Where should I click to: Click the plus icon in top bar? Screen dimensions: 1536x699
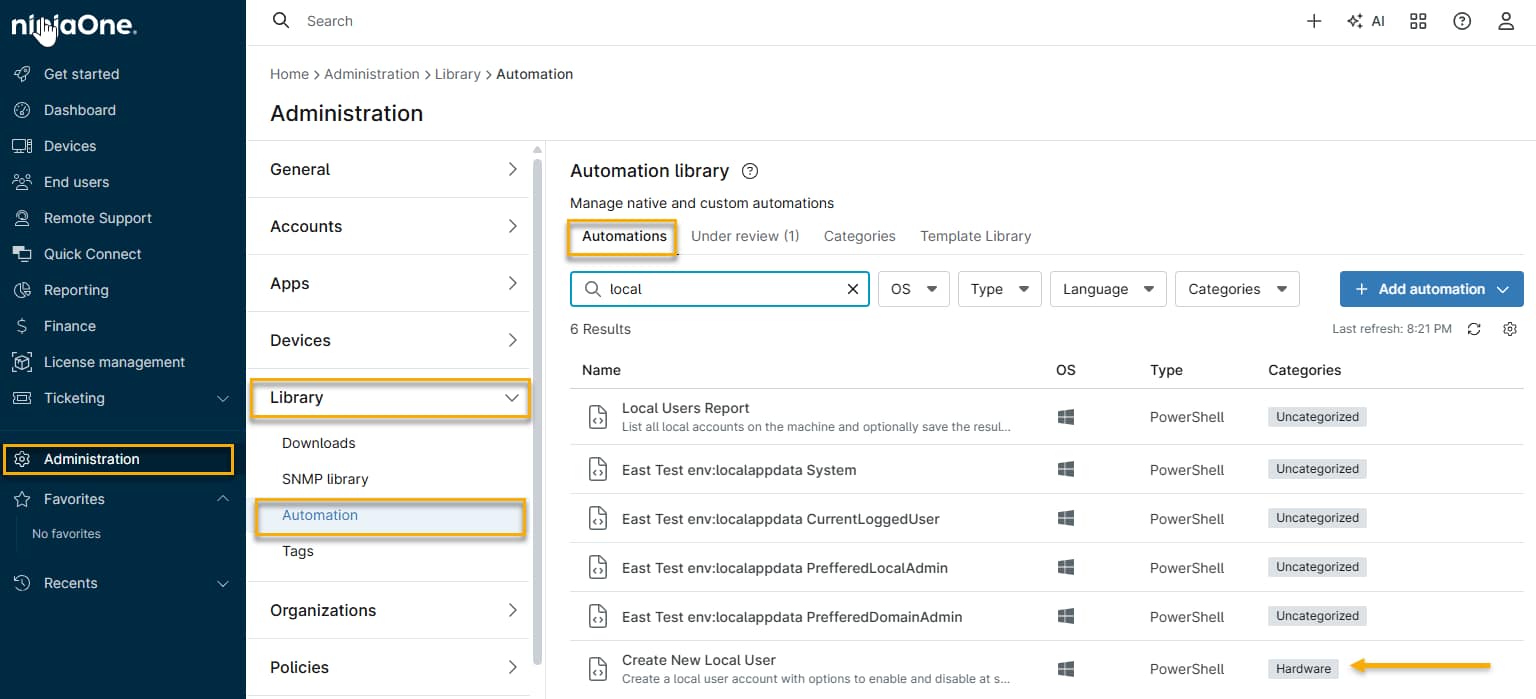coord(1314,21)
